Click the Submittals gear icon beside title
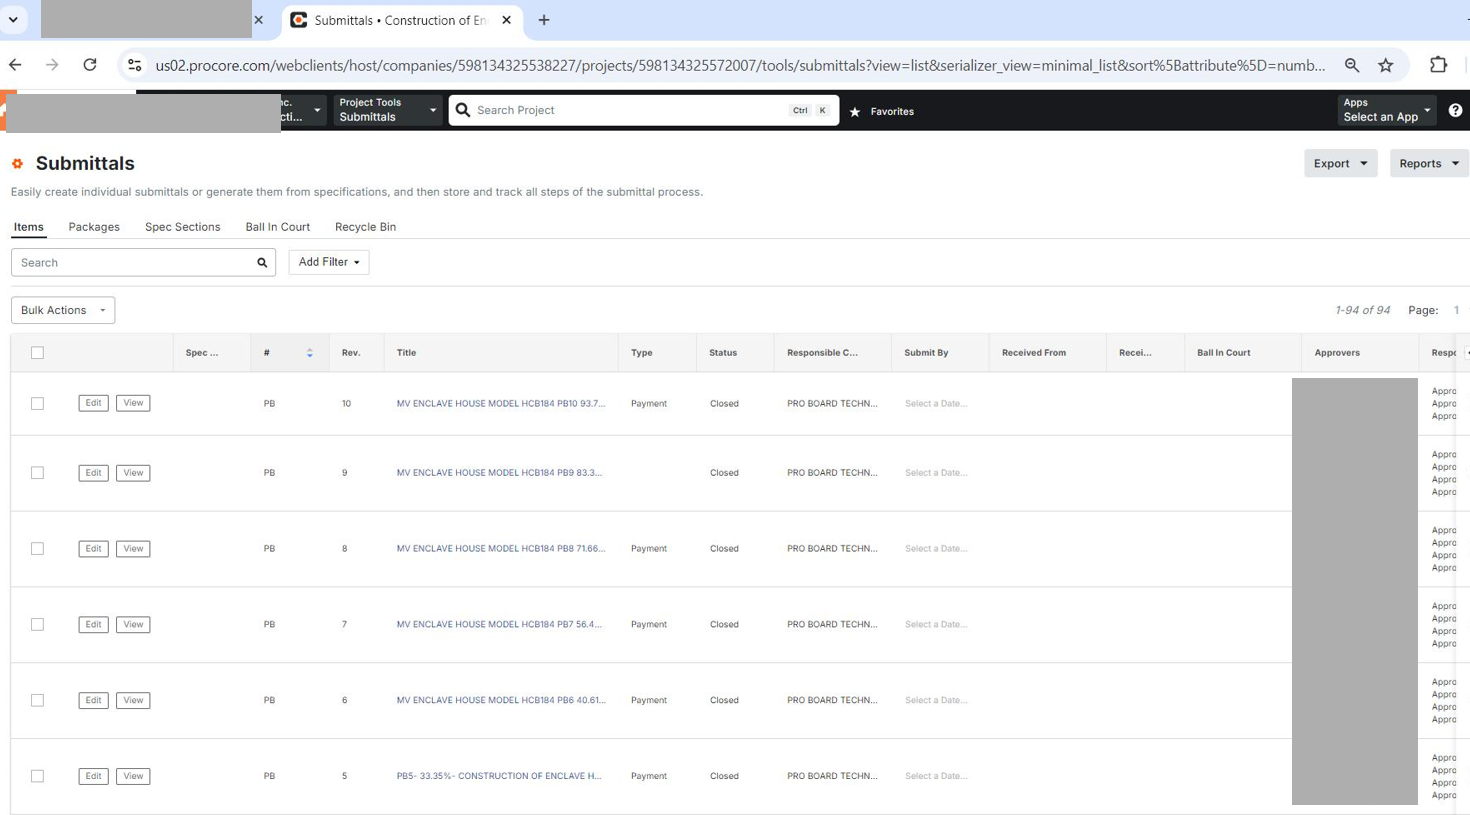This screenshot has height=815, width=1470. pos(17,164)
